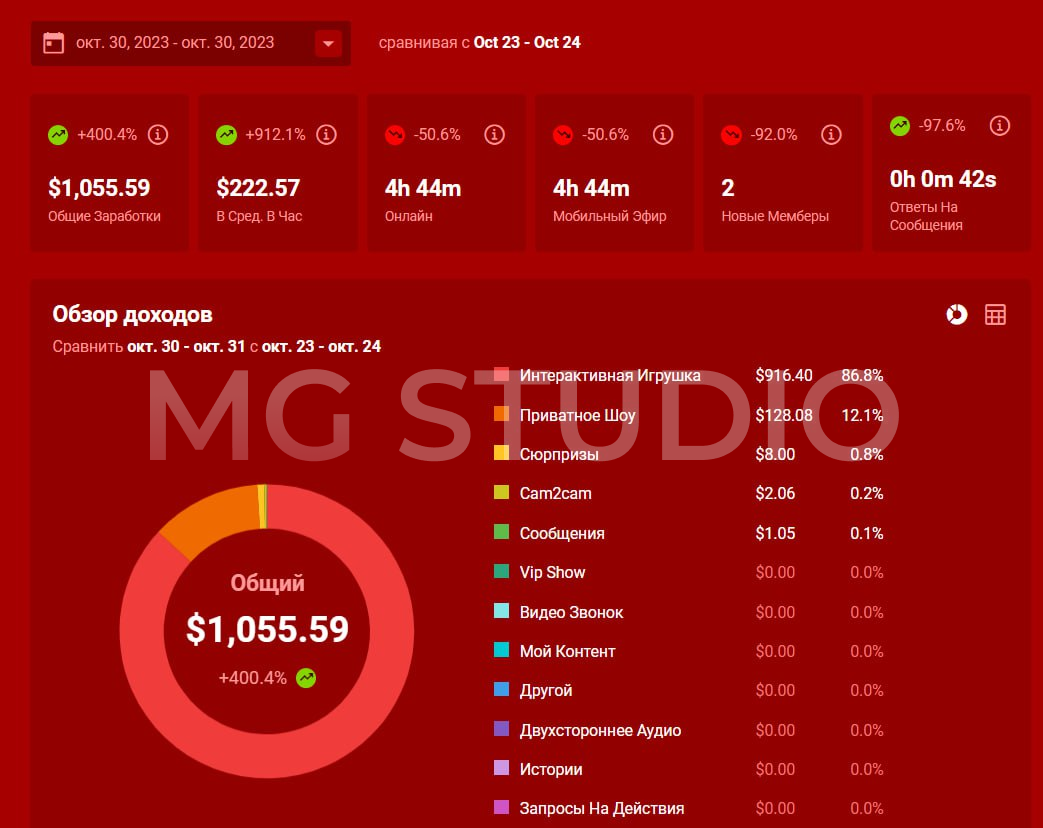
Task: Switch to table view icon
Action: 995,315
